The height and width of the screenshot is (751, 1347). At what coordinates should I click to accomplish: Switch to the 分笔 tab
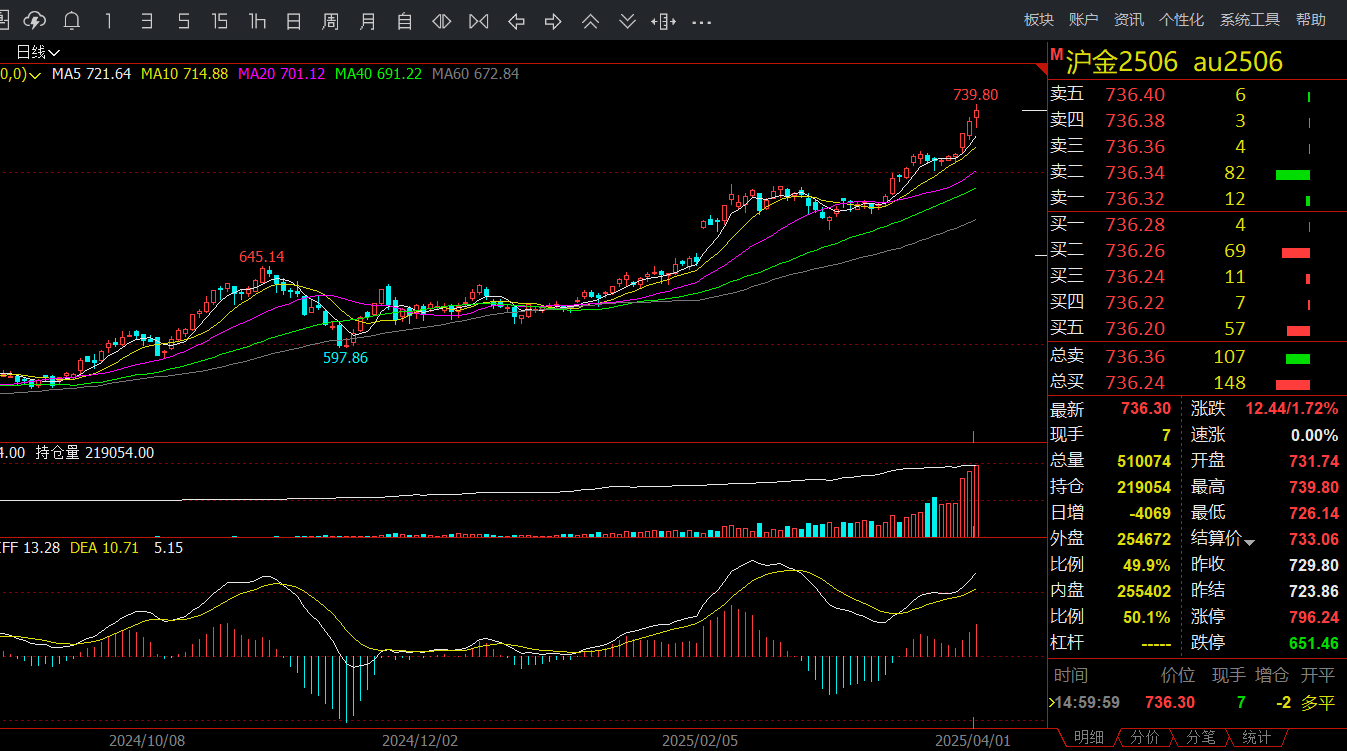(x=1201, y=737)
